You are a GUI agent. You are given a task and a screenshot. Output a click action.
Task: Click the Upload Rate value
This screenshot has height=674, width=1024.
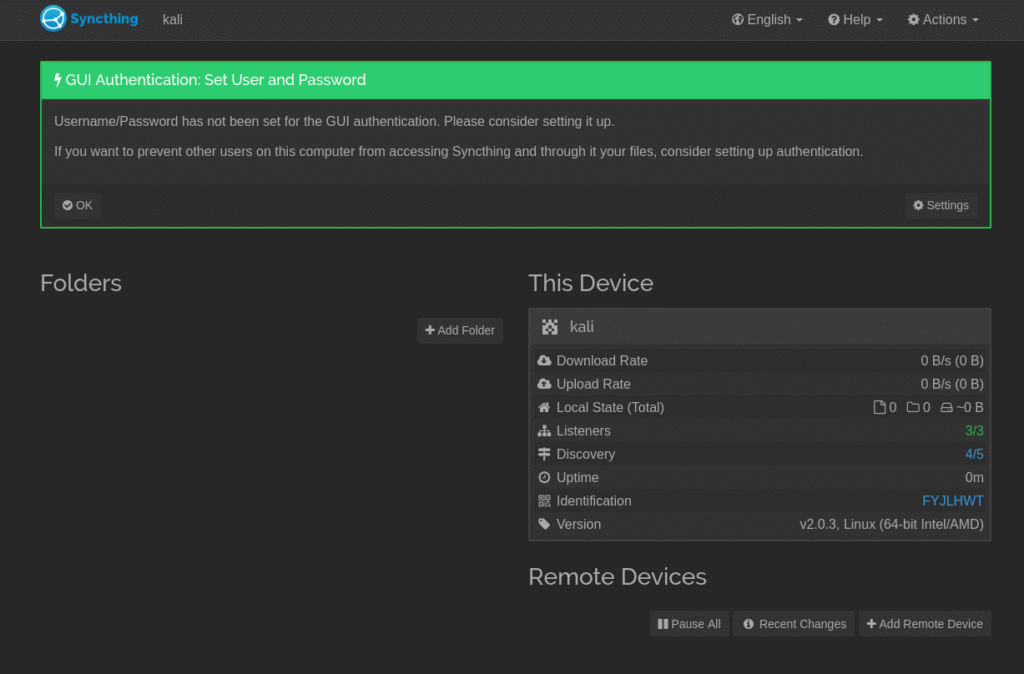[x=952, y=384]
